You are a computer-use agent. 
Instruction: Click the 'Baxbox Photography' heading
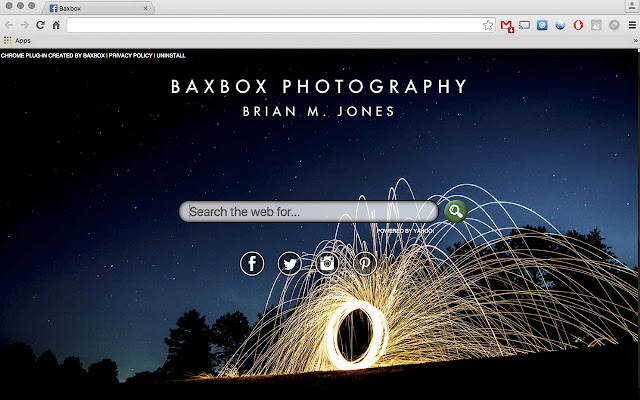coord(319,87)
